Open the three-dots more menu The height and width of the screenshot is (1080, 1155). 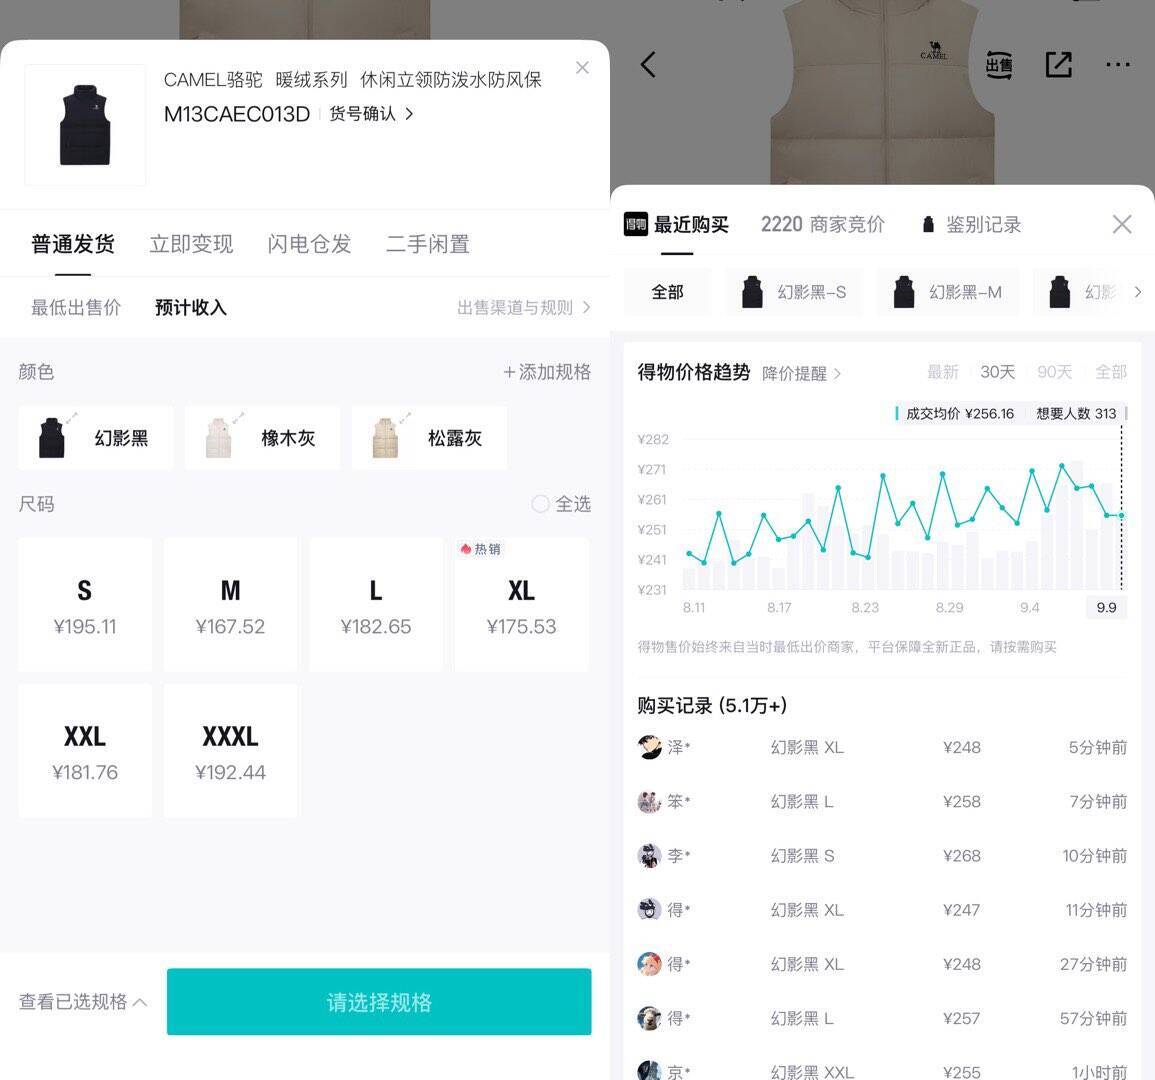1117,65
